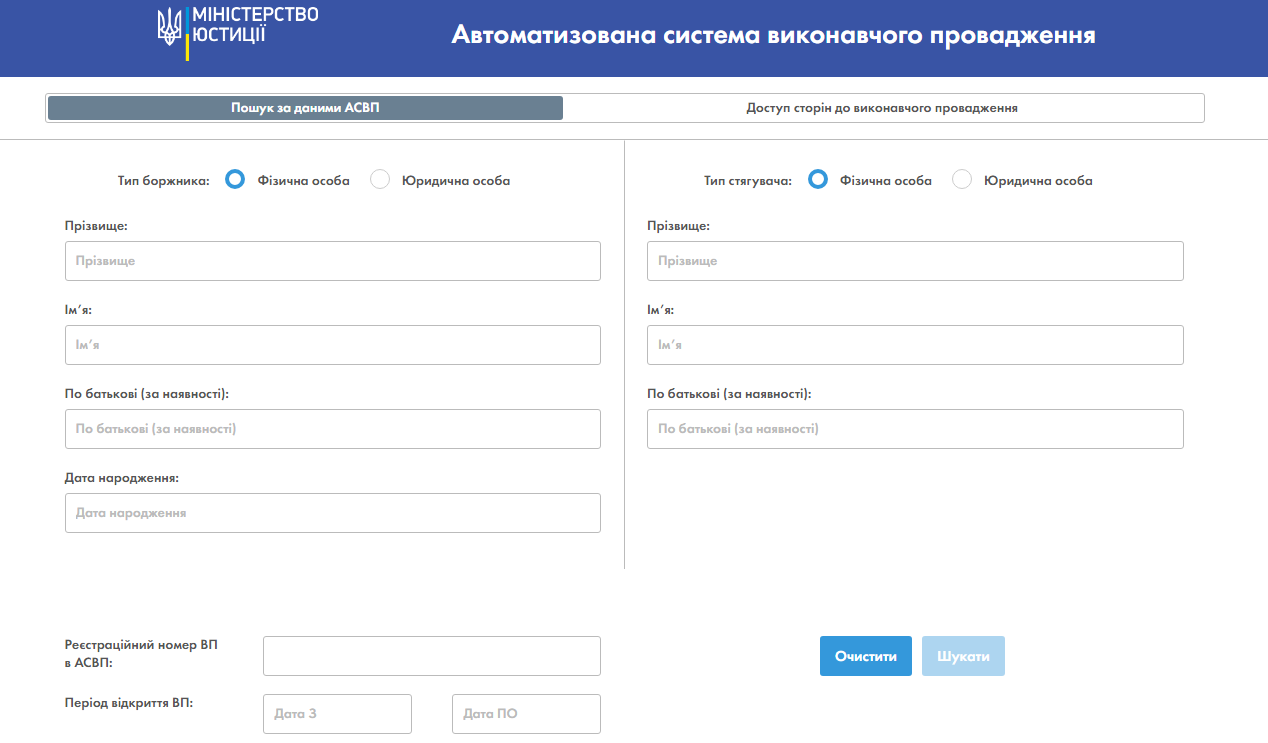Click the collector's Ім'я input field
Screen dimensions: 1268x743
pos(915,345)
